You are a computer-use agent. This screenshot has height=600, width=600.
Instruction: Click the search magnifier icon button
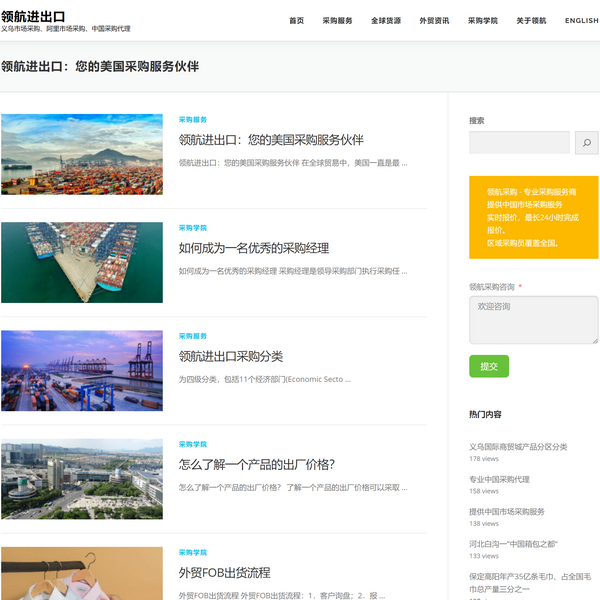(587, 143)
